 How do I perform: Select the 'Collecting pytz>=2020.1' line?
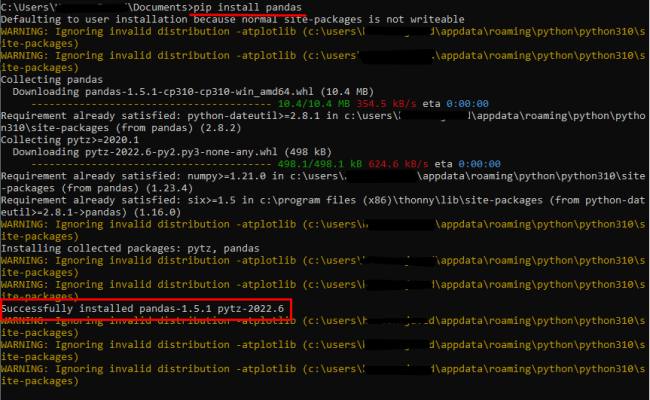tap(70, 140)
